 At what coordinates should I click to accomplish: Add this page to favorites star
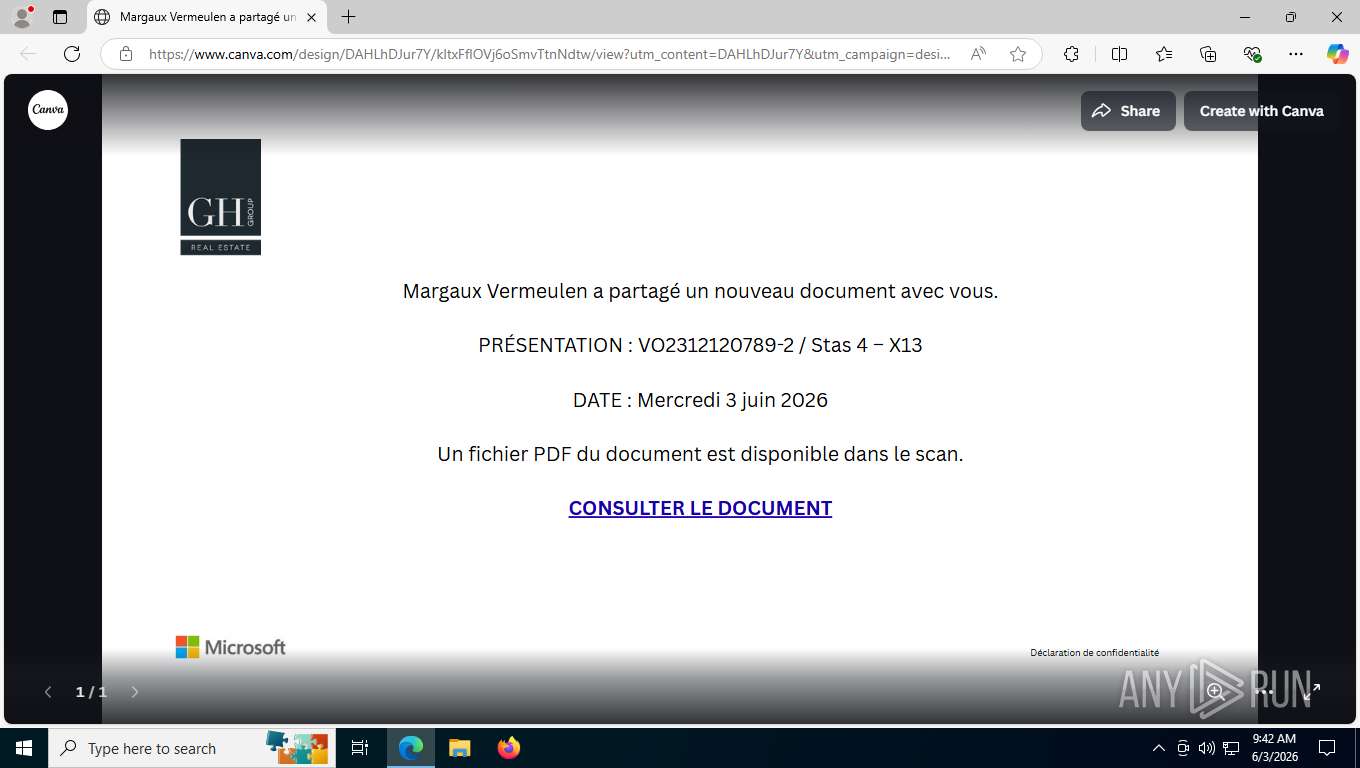(1018, 54)
